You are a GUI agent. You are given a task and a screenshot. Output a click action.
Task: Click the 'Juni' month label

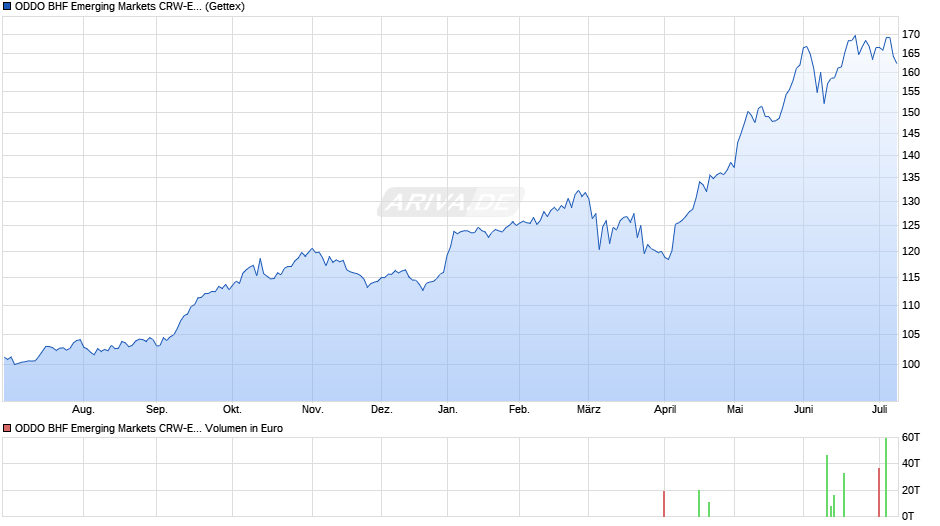click(x=803, y=410)
